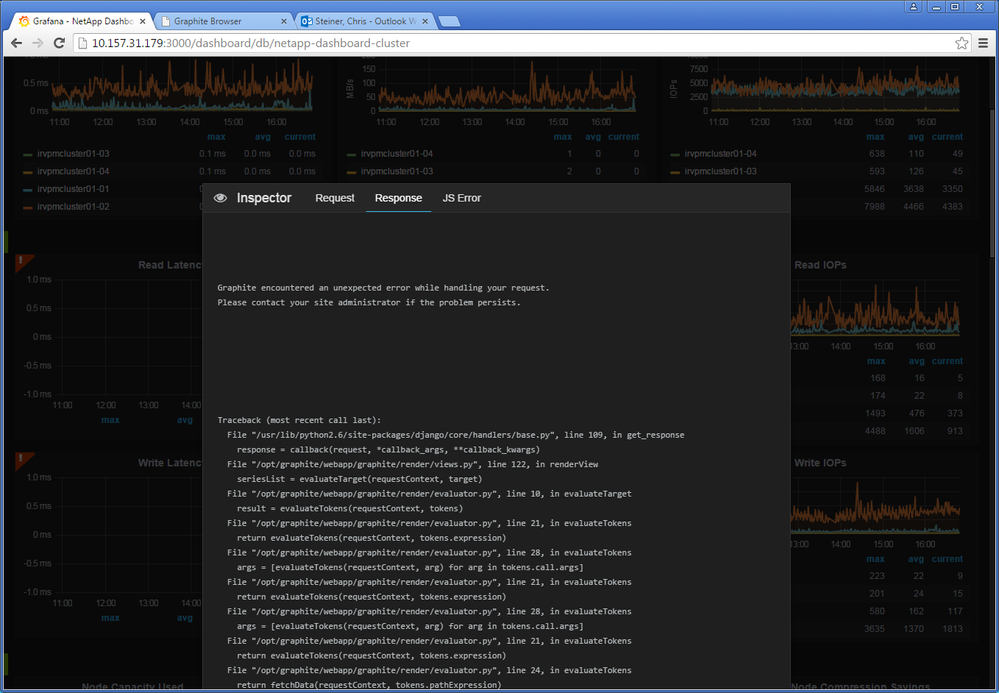Screen dimensions: 999x693
Task: Click 'Please contact your site administrator' line
Action: (369, 303)
